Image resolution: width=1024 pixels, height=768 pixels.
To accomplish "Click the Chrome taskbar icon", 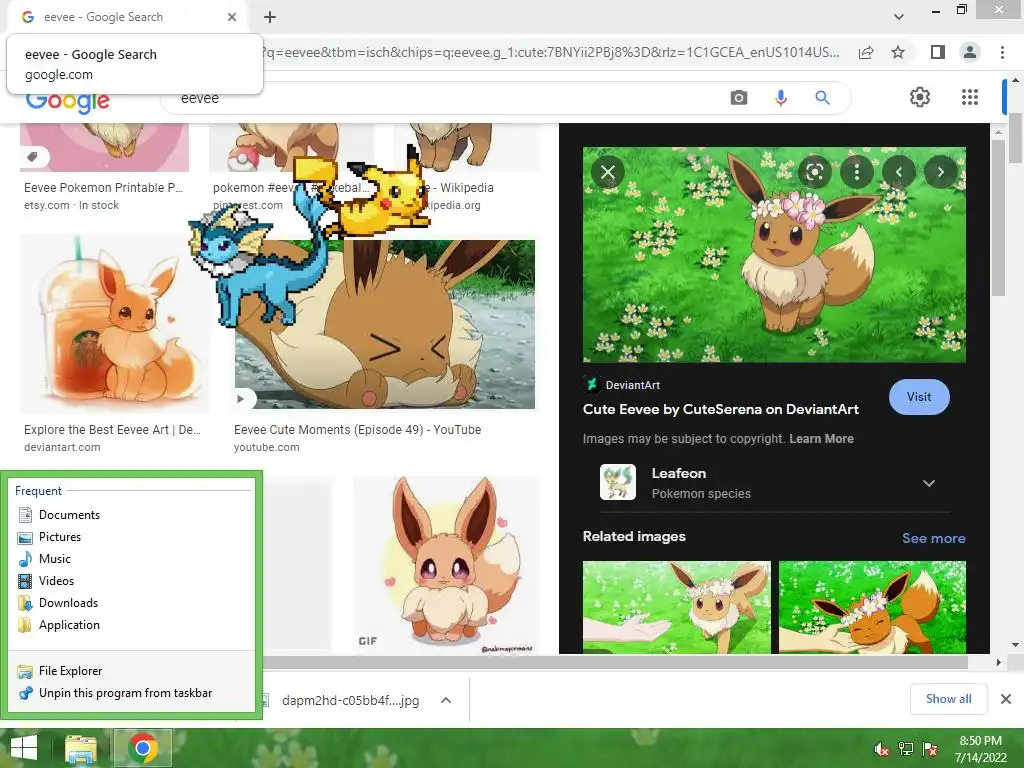I will 143,748.
